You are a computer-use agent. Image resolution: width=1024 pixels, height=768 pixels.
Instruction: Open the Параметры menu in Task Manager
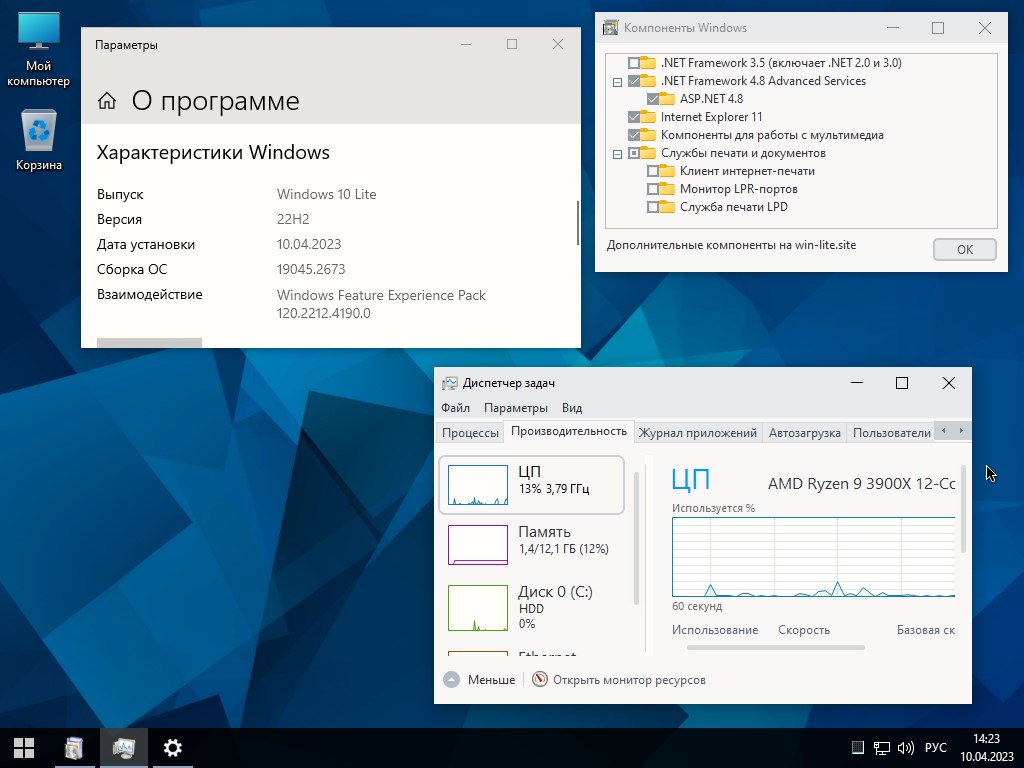click(x=515, y=407)
